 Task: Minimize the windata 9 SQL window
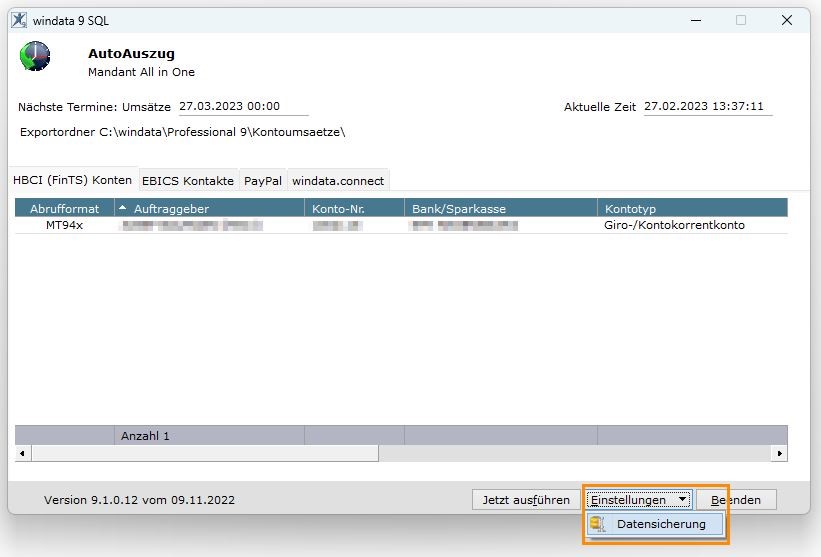pyautogui.click(x=696, y=20)
